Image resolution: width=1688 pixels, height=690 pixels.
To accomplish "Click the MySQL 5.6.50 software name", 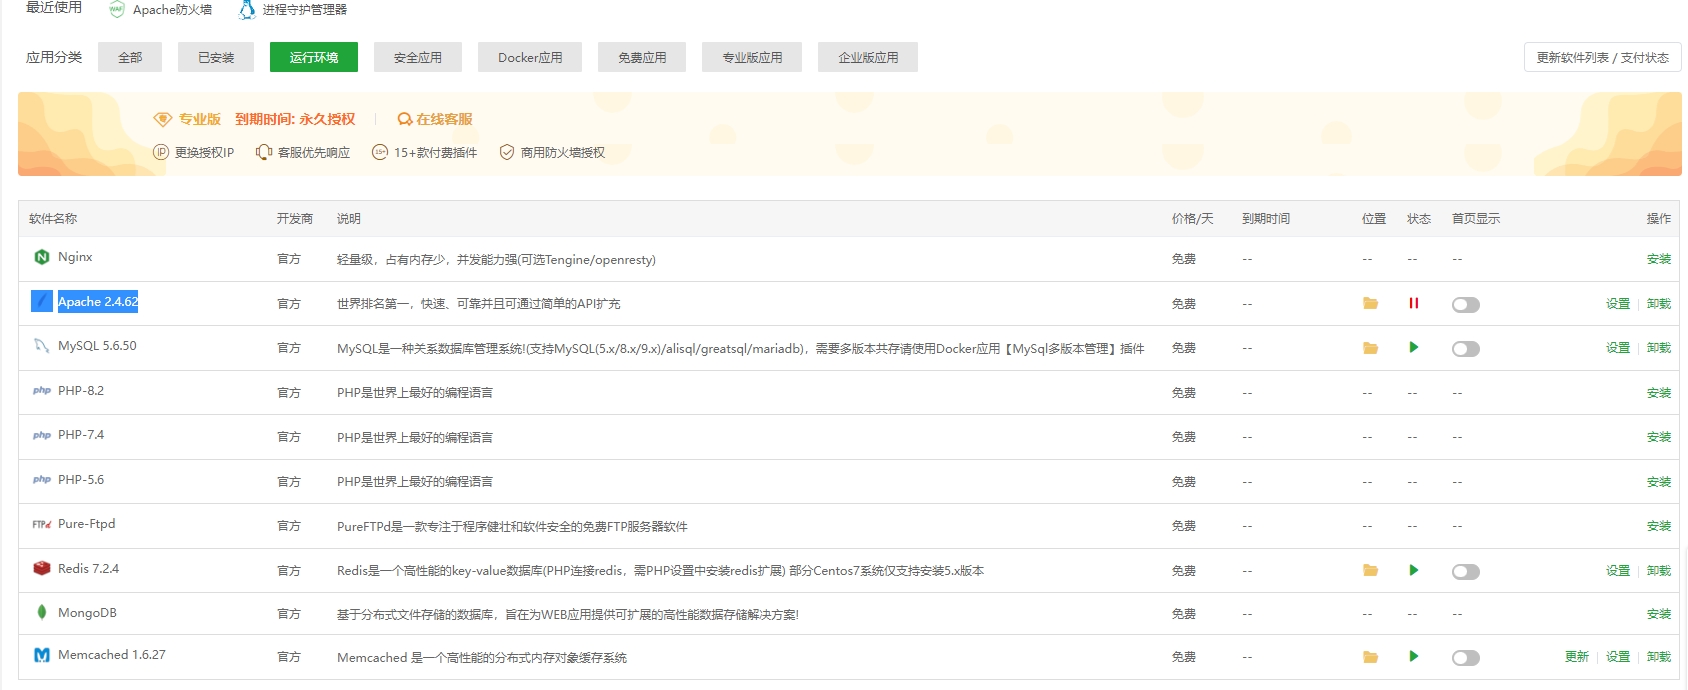I will click(x=97, y=346).
